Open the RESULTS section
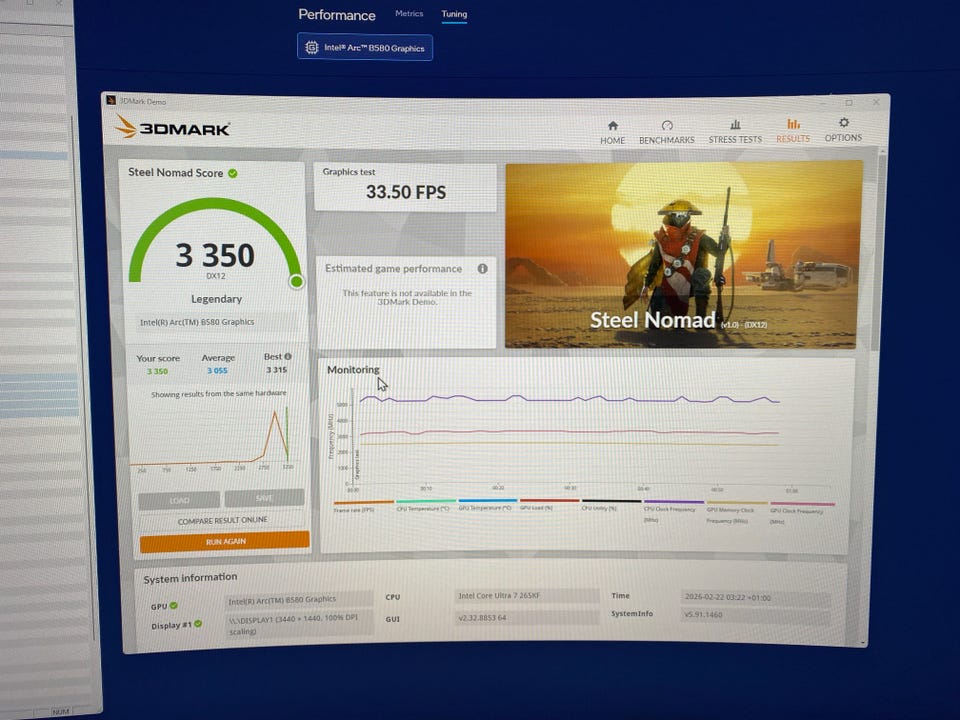This screenshot has height=720, width=960. (793, 131)
